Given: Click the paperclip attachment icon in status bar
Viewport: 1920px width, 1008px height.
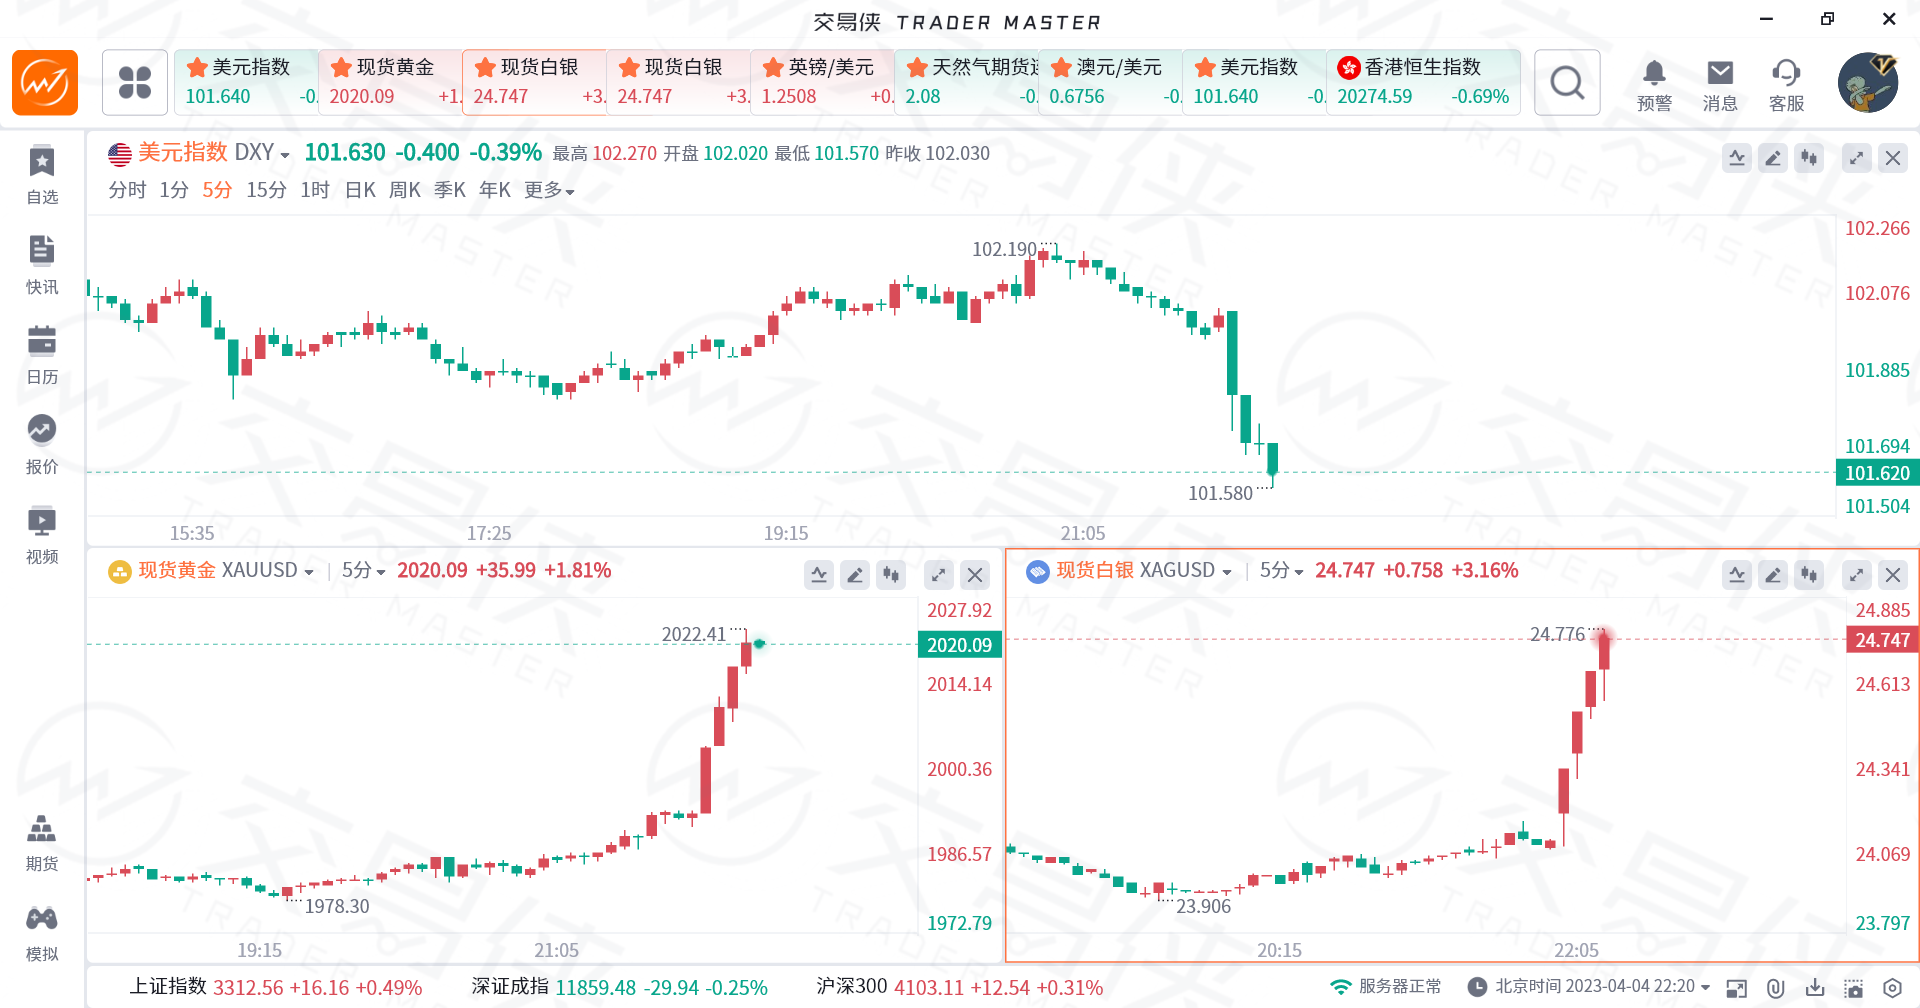Looking at the screenshot, I should pyautogui.click(x=1776, y=988).
